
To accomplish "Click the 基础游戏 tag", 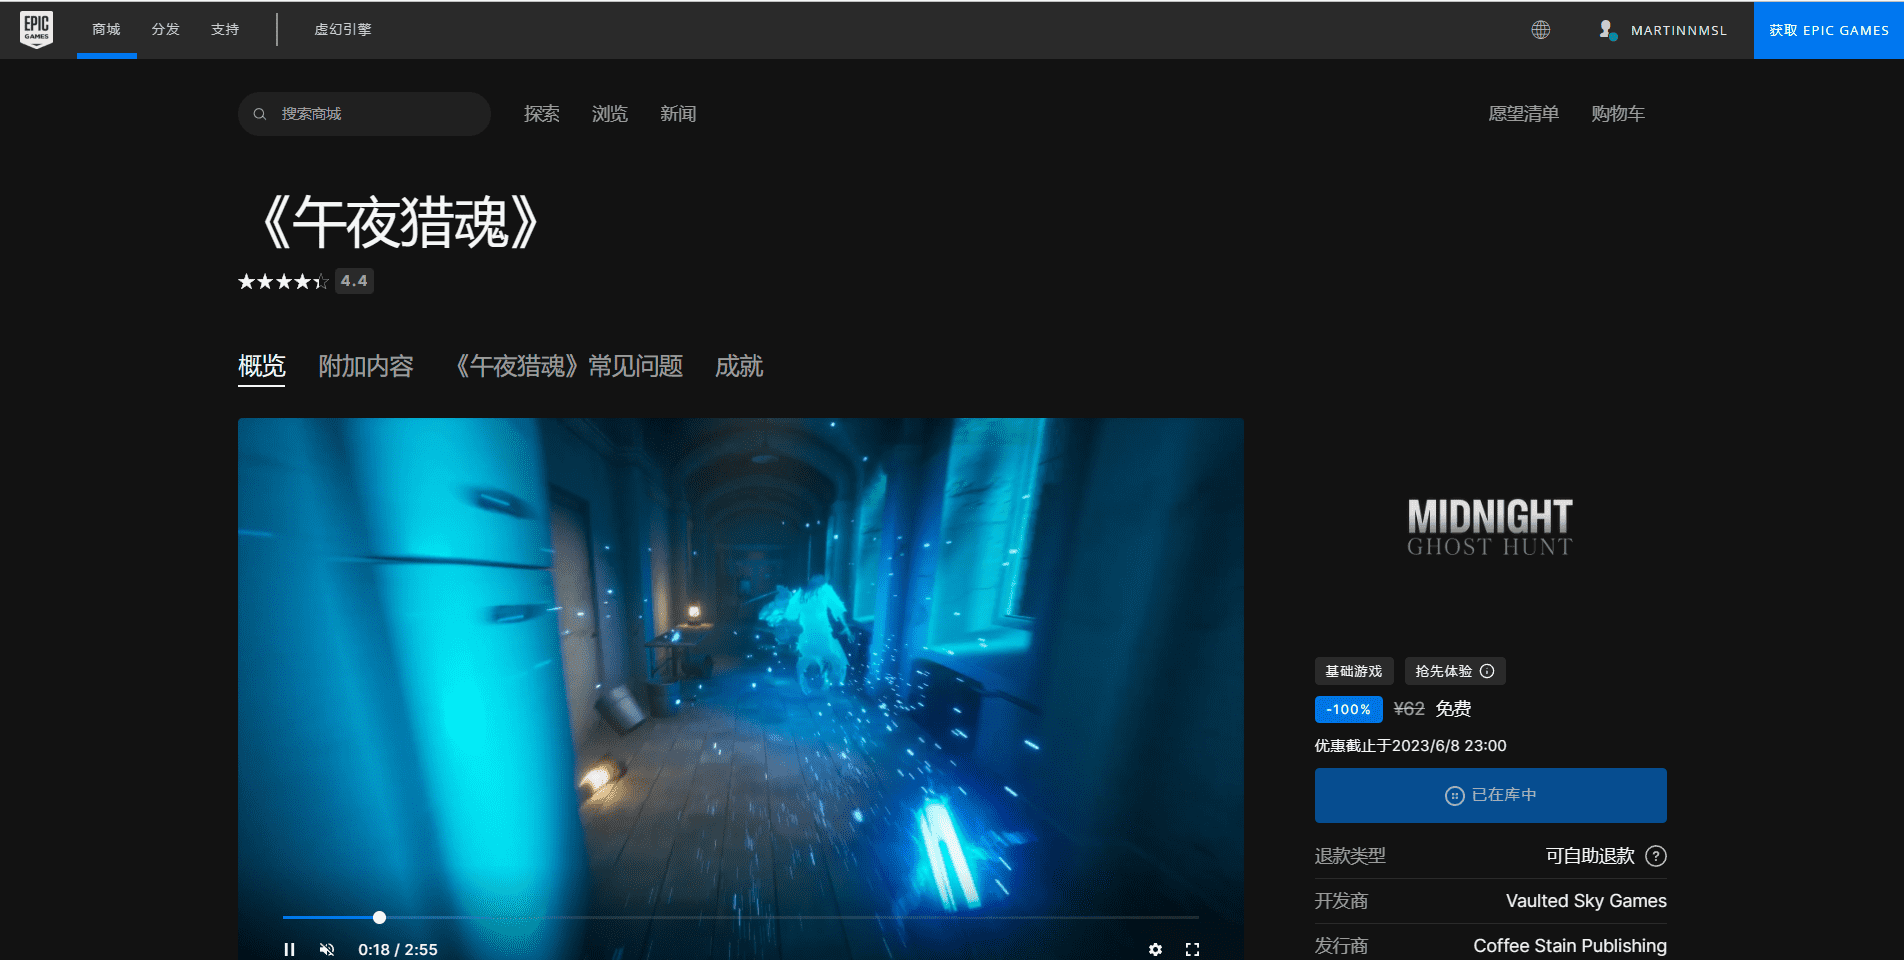I will [1354, 671].
